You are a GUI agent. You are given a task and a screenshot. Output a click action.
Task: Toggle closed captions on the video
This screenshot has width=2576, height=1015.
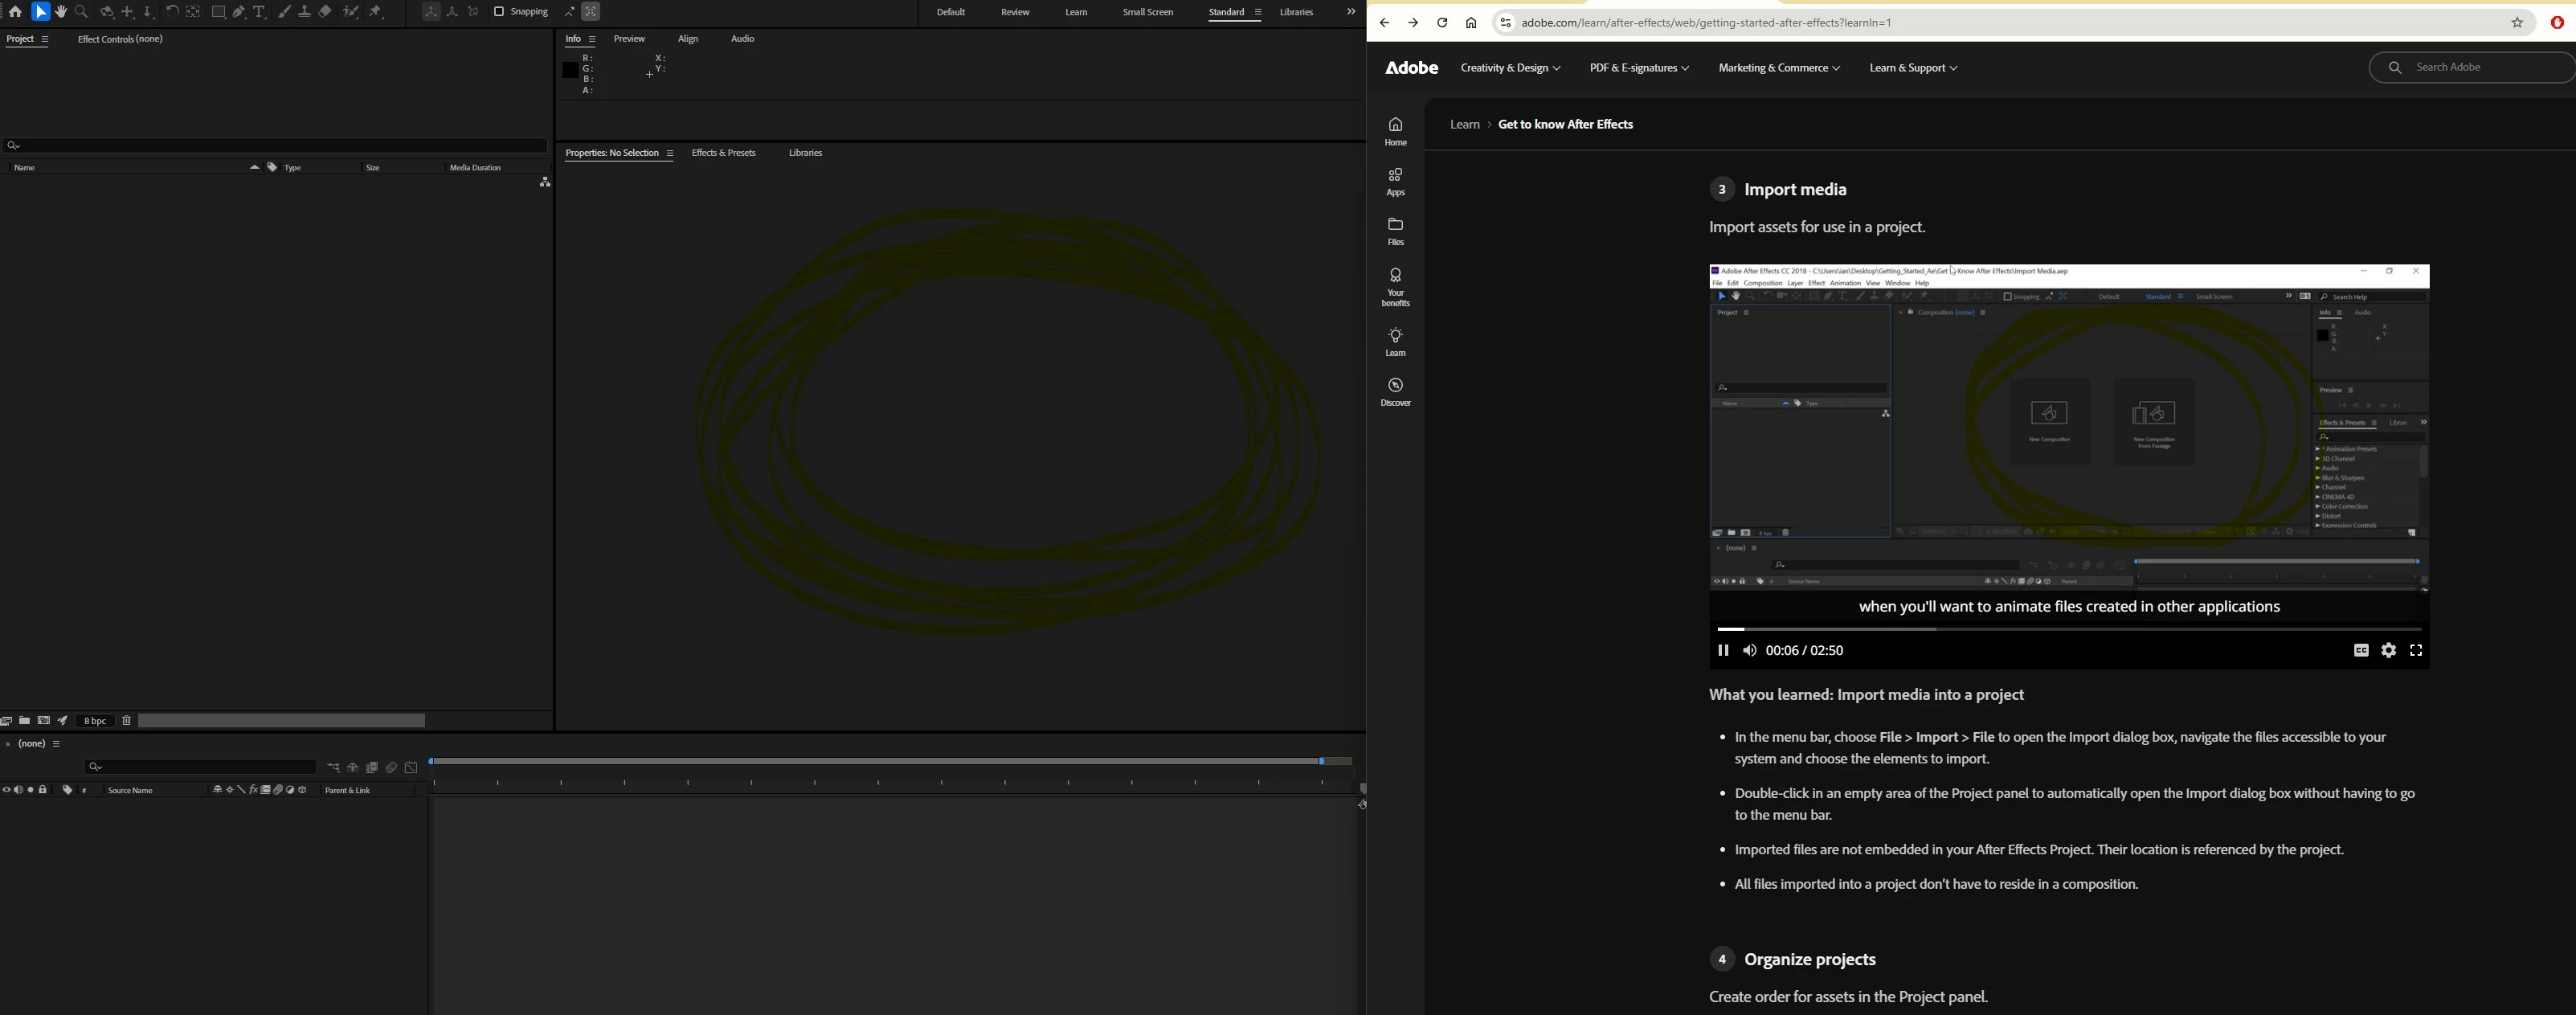[2361, 651]
